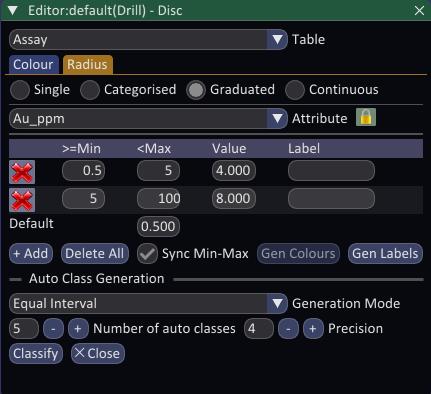Screen dimensions: 431x394
Task: Click the Delete All button
Action: pyautogui.click(x=95, y=254)
